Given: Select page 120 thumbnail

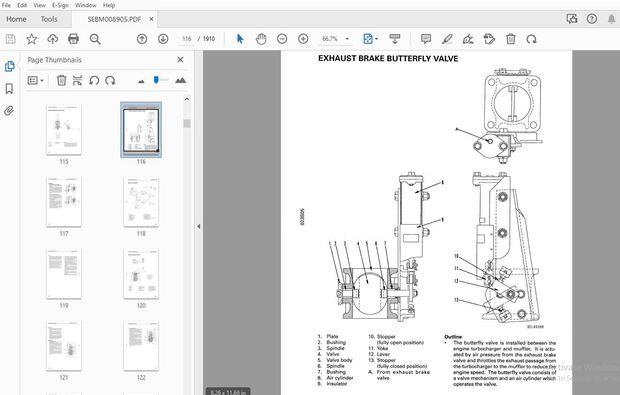Looking at the screenshot, I should (141, 274).
